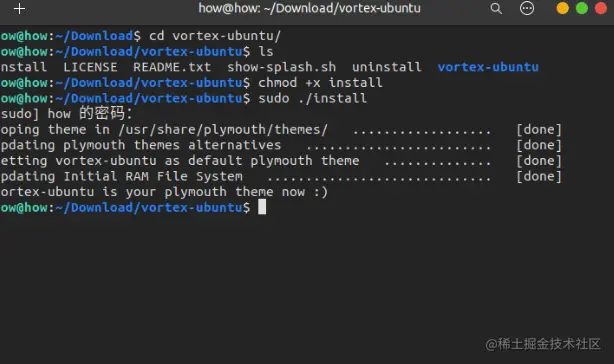Click the blue vortex-ubuntu directory in ls output

pos(488,67)
